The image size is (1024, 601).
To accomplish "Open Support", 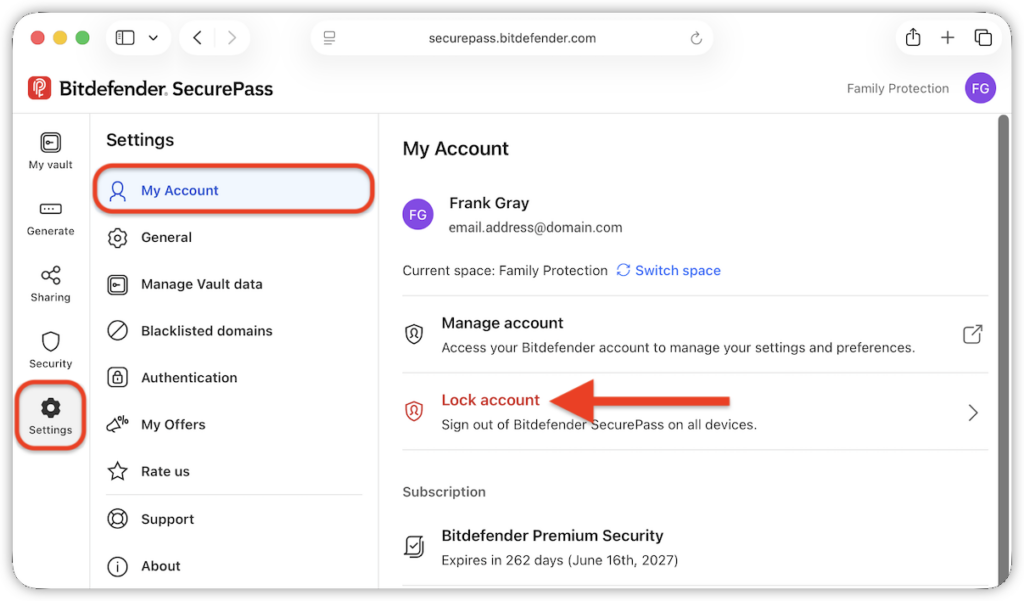I will 234,519.
